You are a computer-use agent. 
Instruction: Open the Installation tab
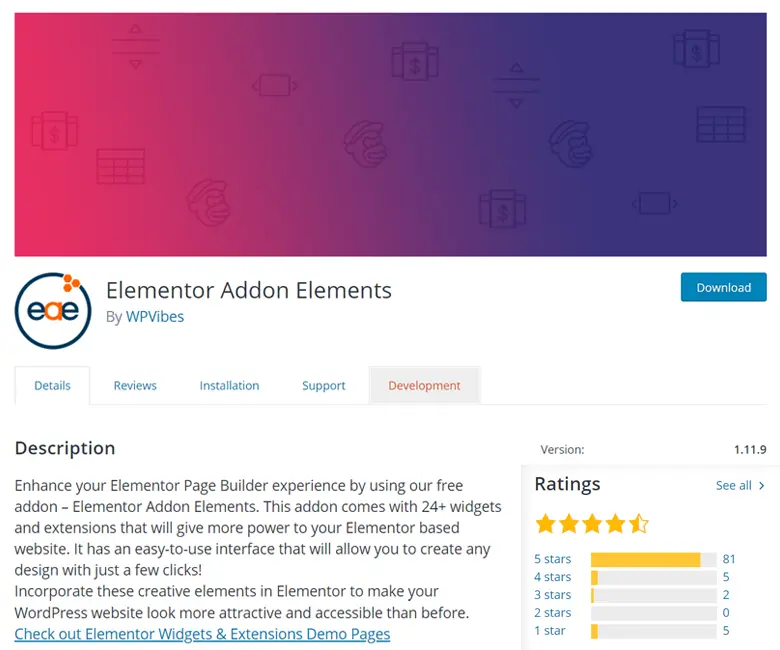(229, 386)
